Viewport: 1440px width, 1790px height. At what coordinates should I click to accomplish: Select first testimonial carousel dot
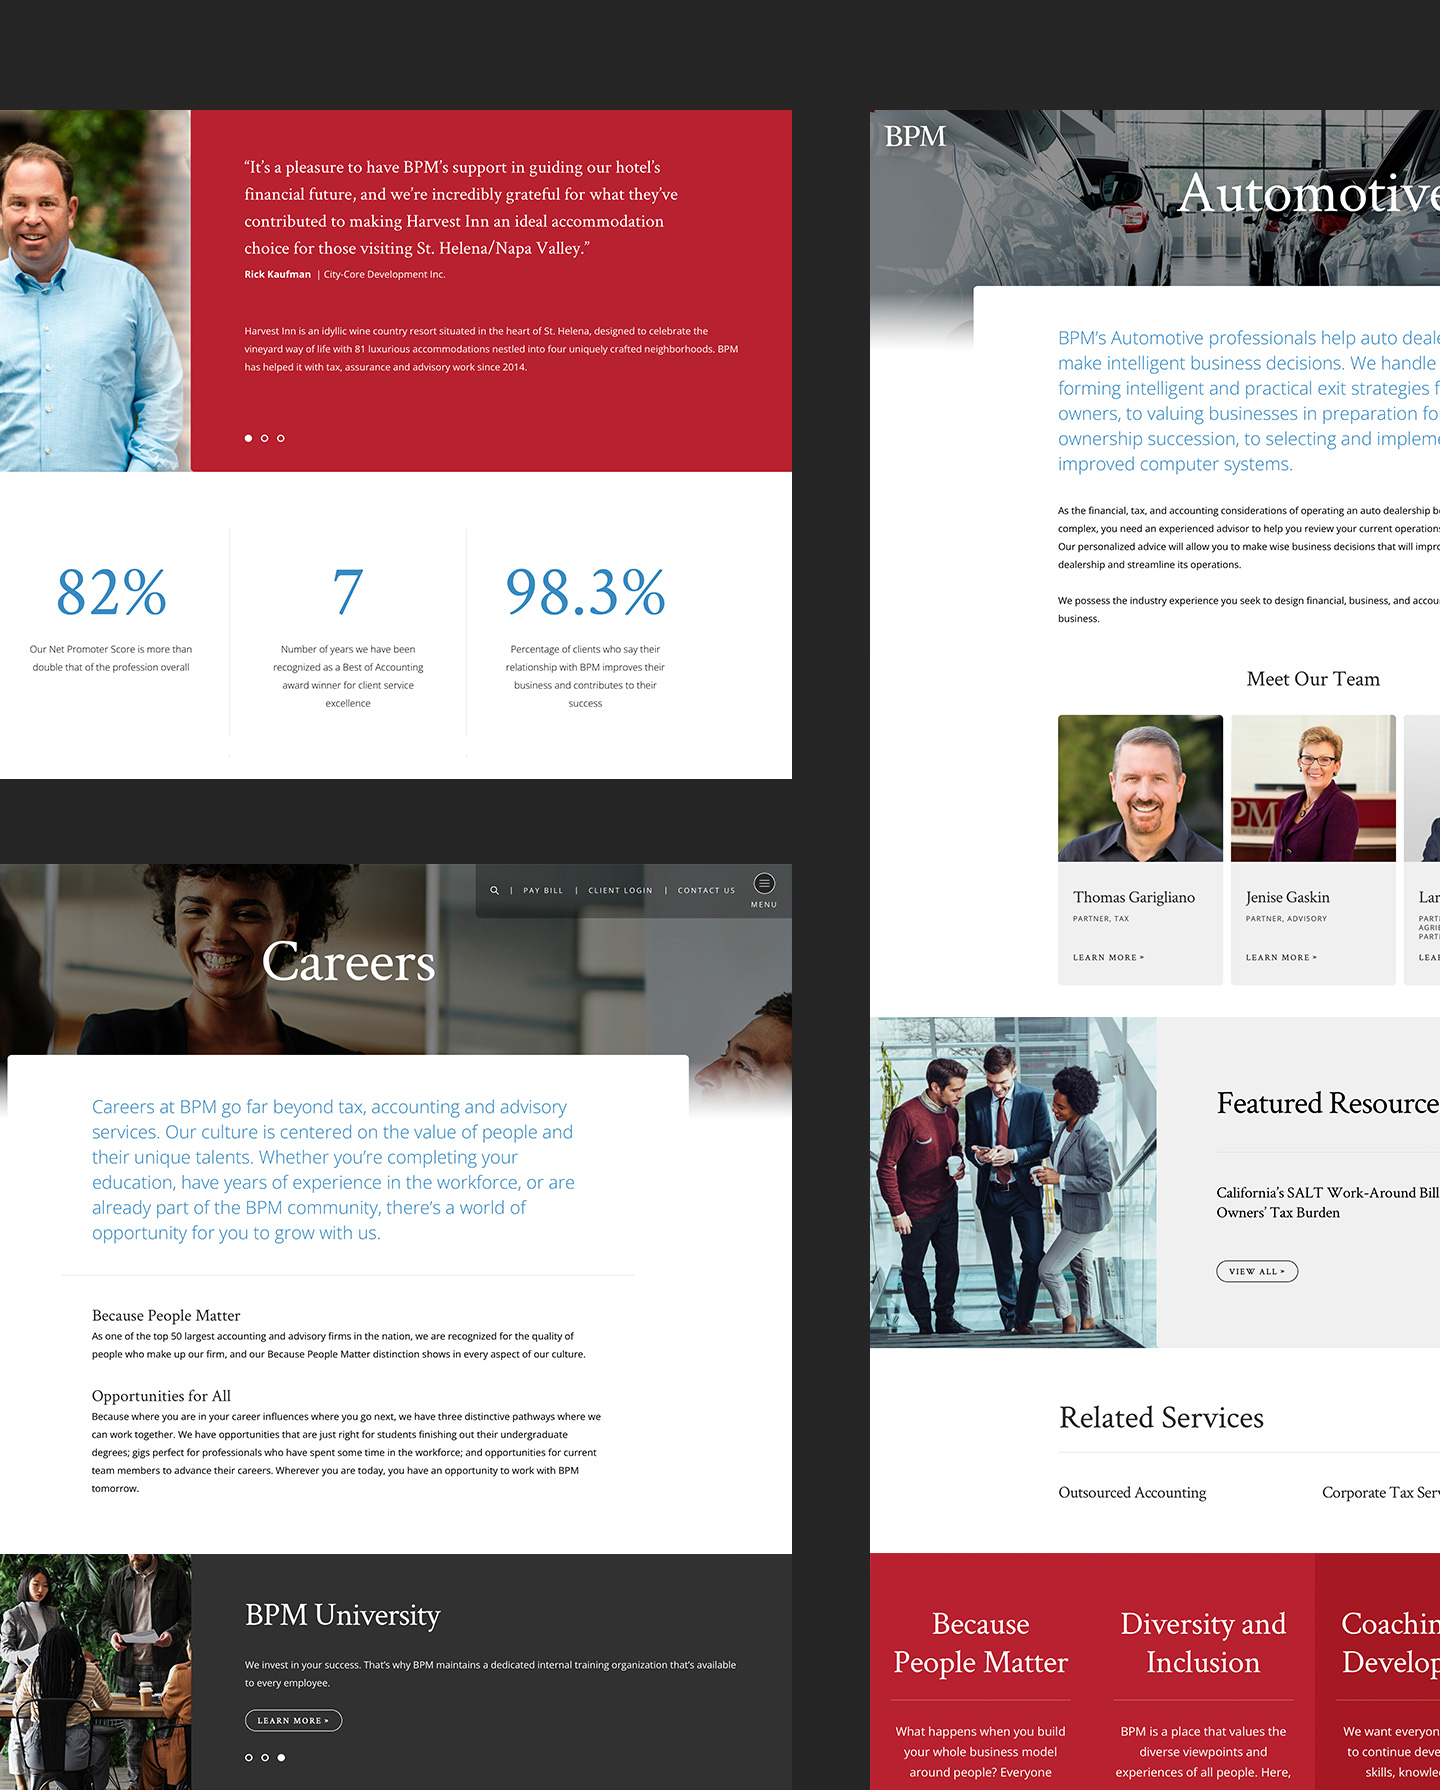coord(248,438)
